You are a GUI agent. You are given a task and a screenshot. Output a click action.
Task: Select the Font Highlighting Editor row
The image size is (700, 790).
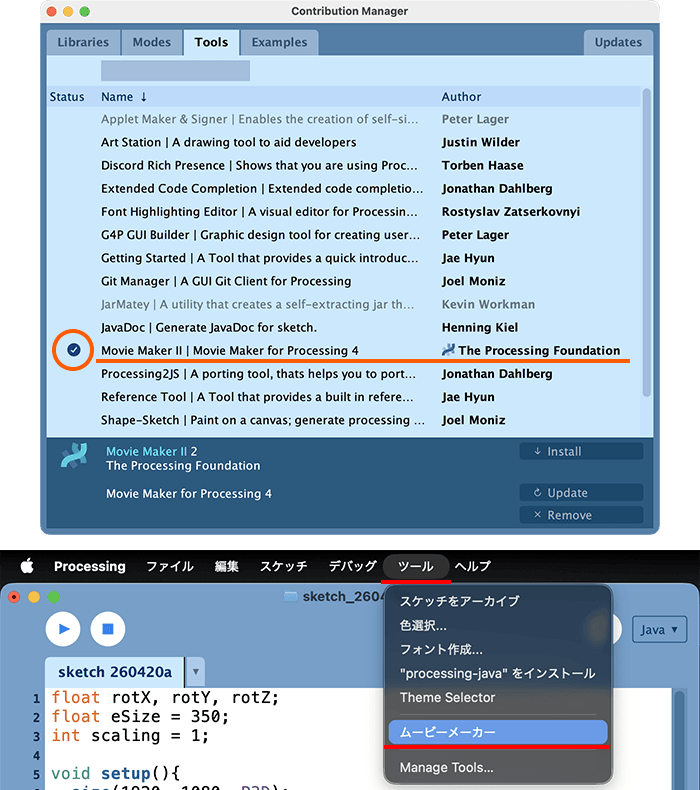[x=343, y=212]
